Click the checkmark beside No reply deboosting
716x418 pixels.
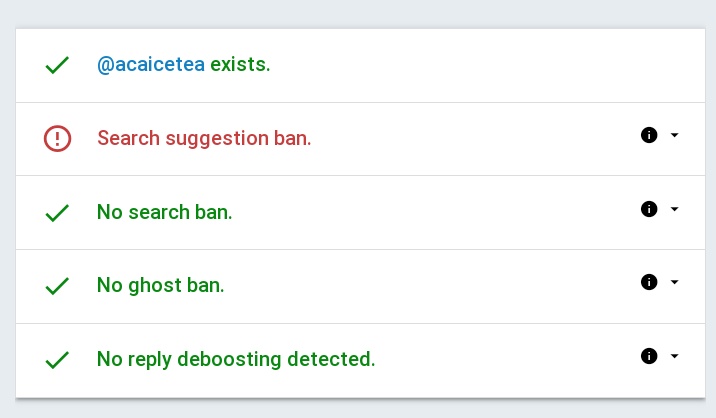point(57,359)
